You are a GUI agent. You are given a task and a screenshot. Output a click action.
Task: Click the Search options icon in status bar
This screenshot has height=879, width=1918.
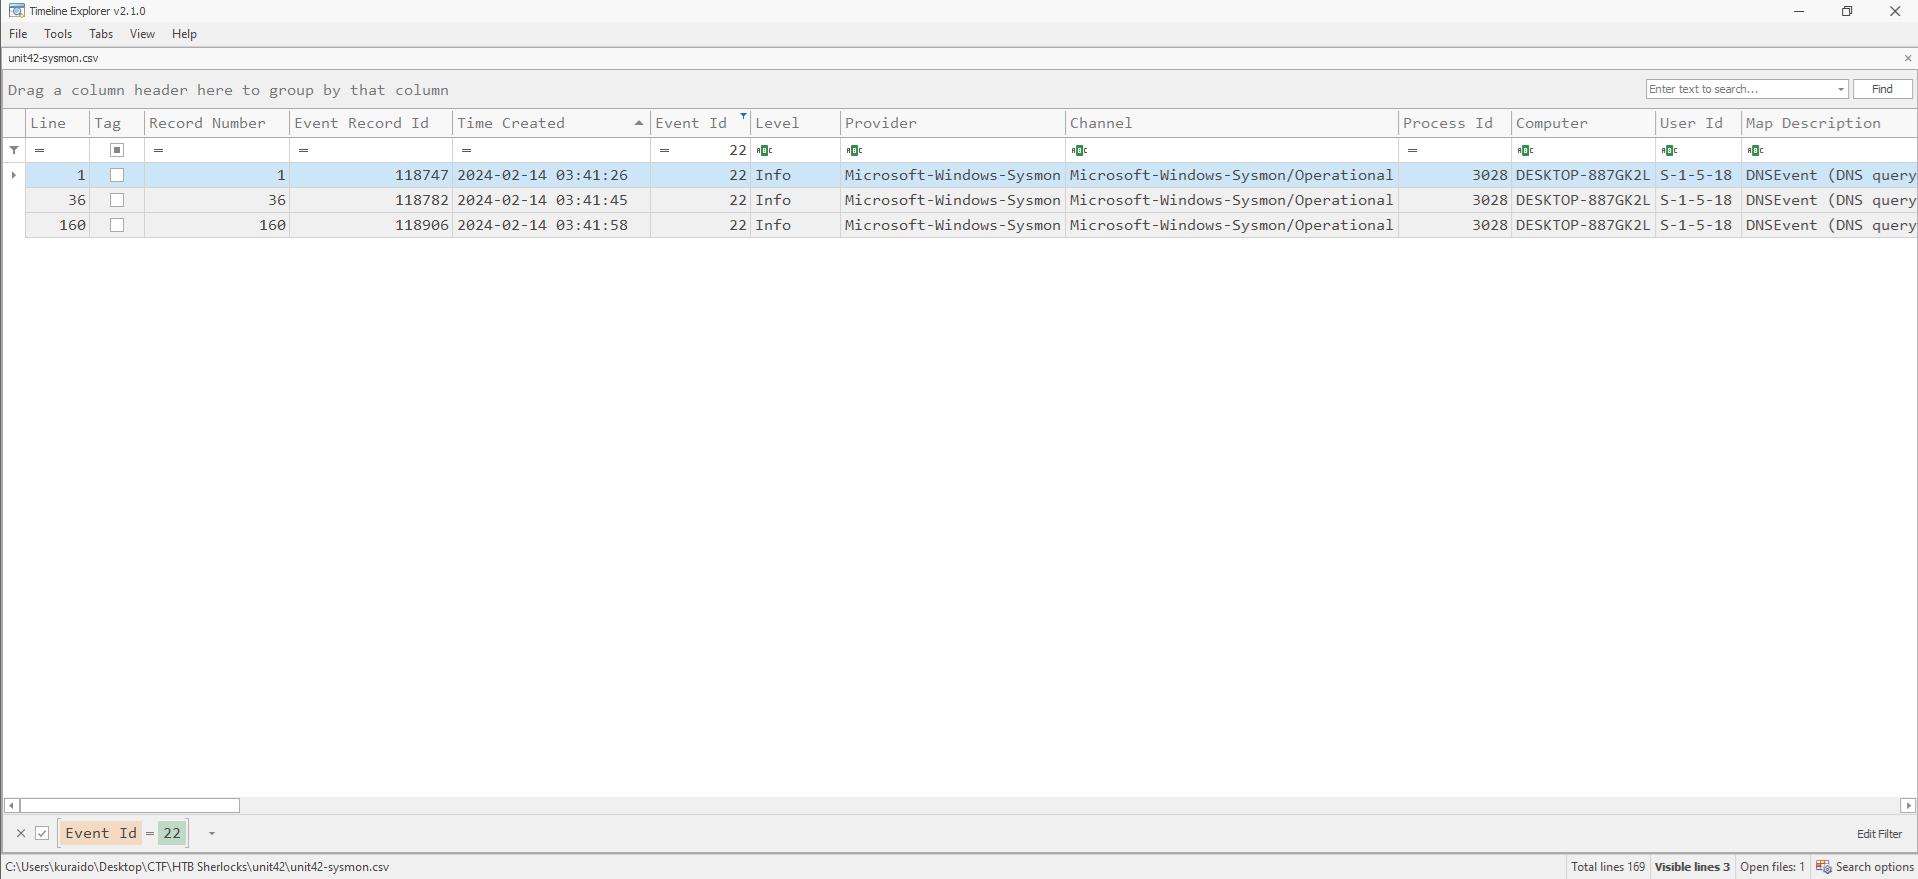pyautogui.click(x=1823, y=867)
